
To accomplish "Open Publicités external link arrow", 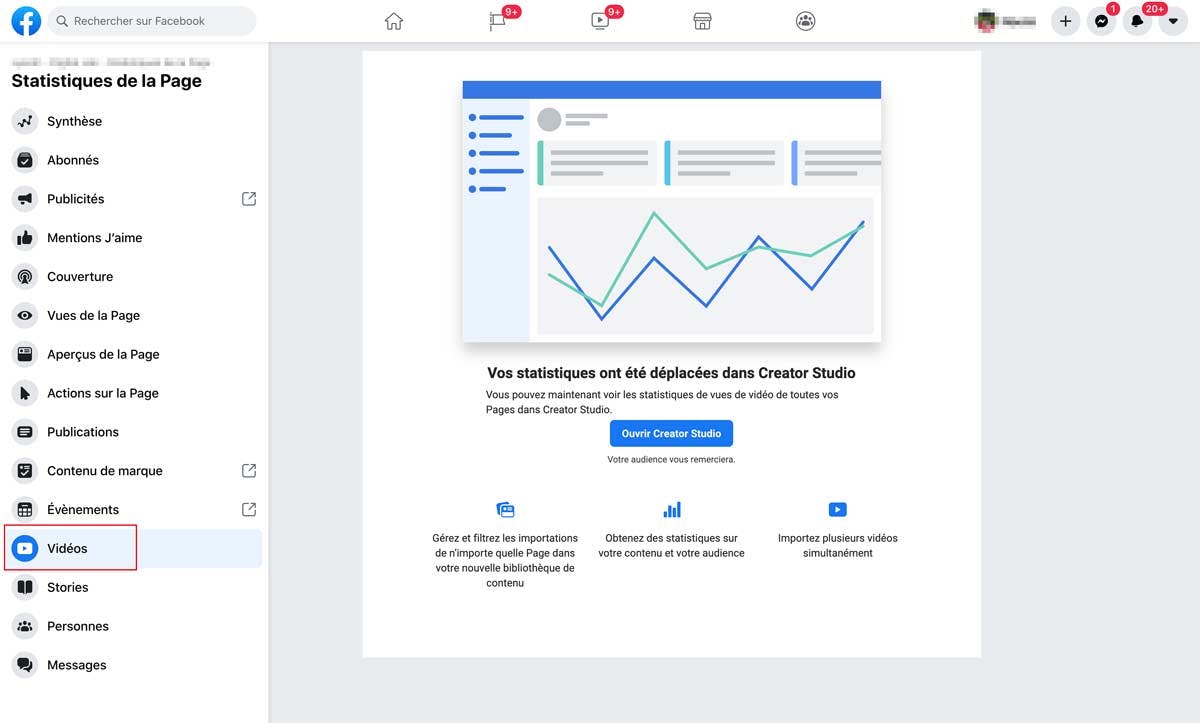I will (x=249, y=199).
